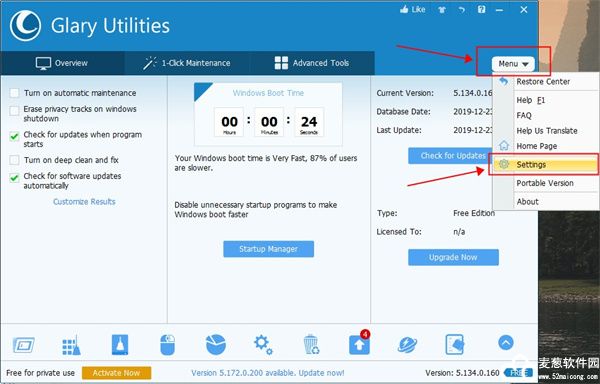
Task: Click the Startup Manager button
Action: click(269, 249)
